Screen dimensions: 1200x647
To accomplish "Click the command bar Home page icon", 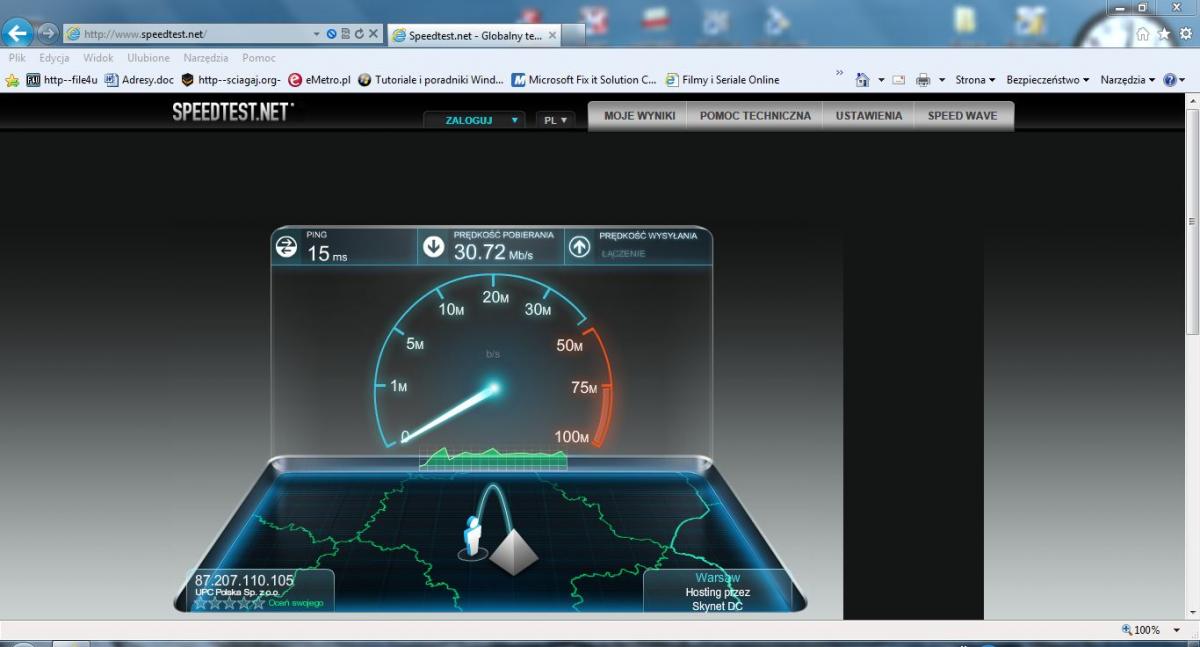I will pyautogui.click(x=862, y=80).
